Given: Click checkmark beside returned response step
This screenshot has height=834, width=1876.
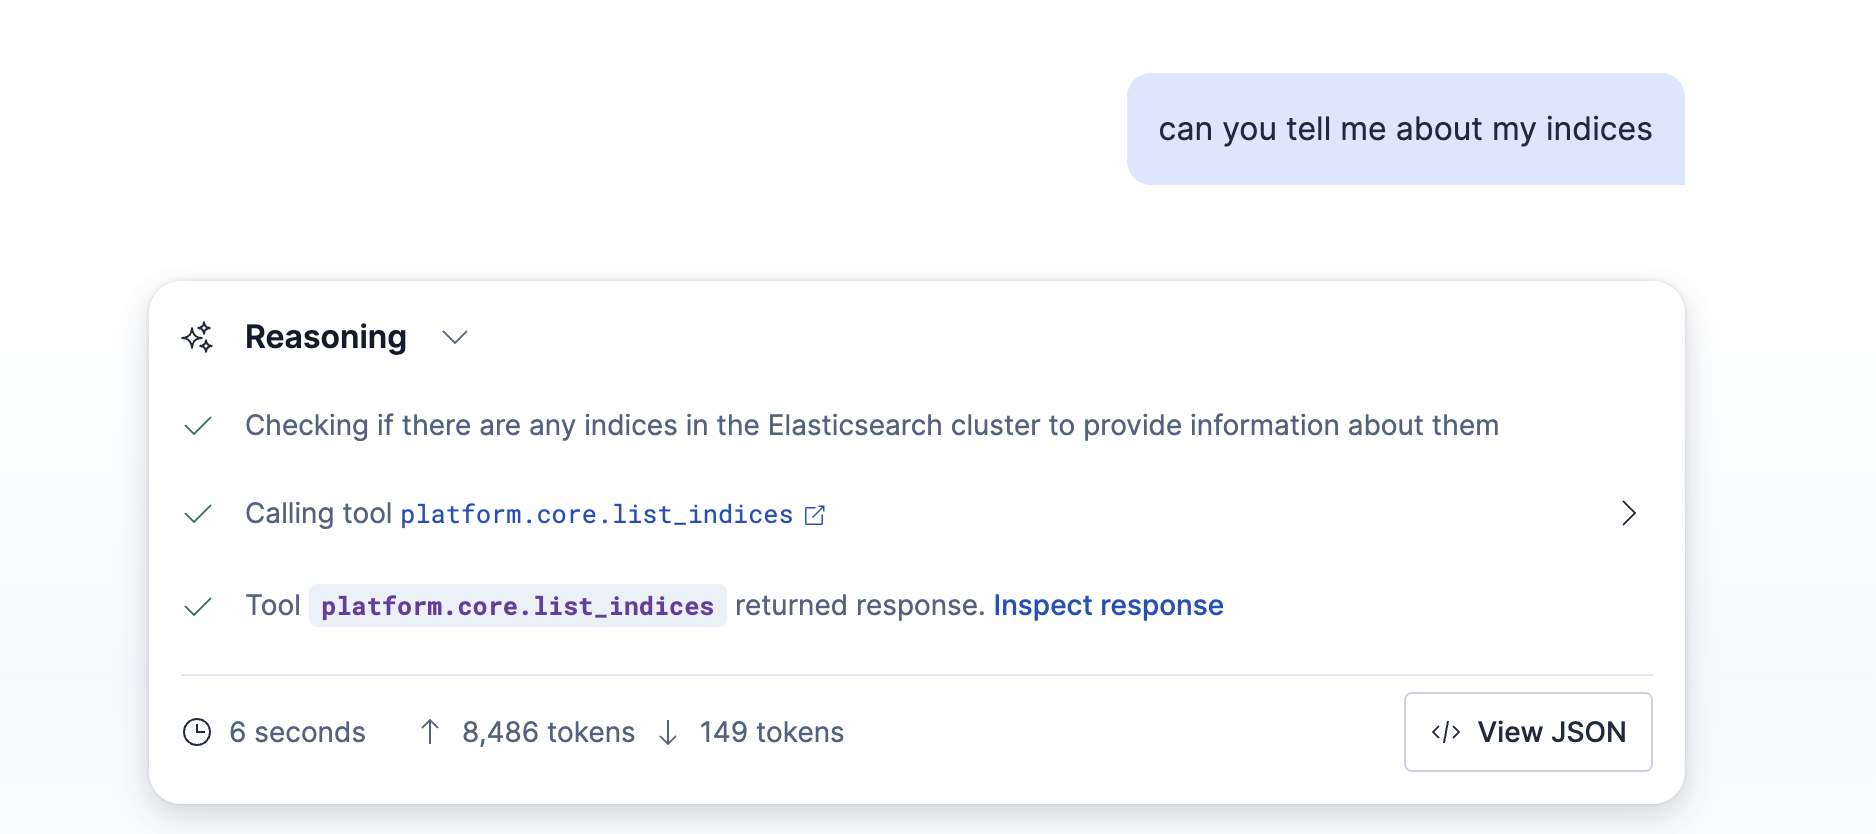Looking at the screenshot, I should [x=198, y=606].
